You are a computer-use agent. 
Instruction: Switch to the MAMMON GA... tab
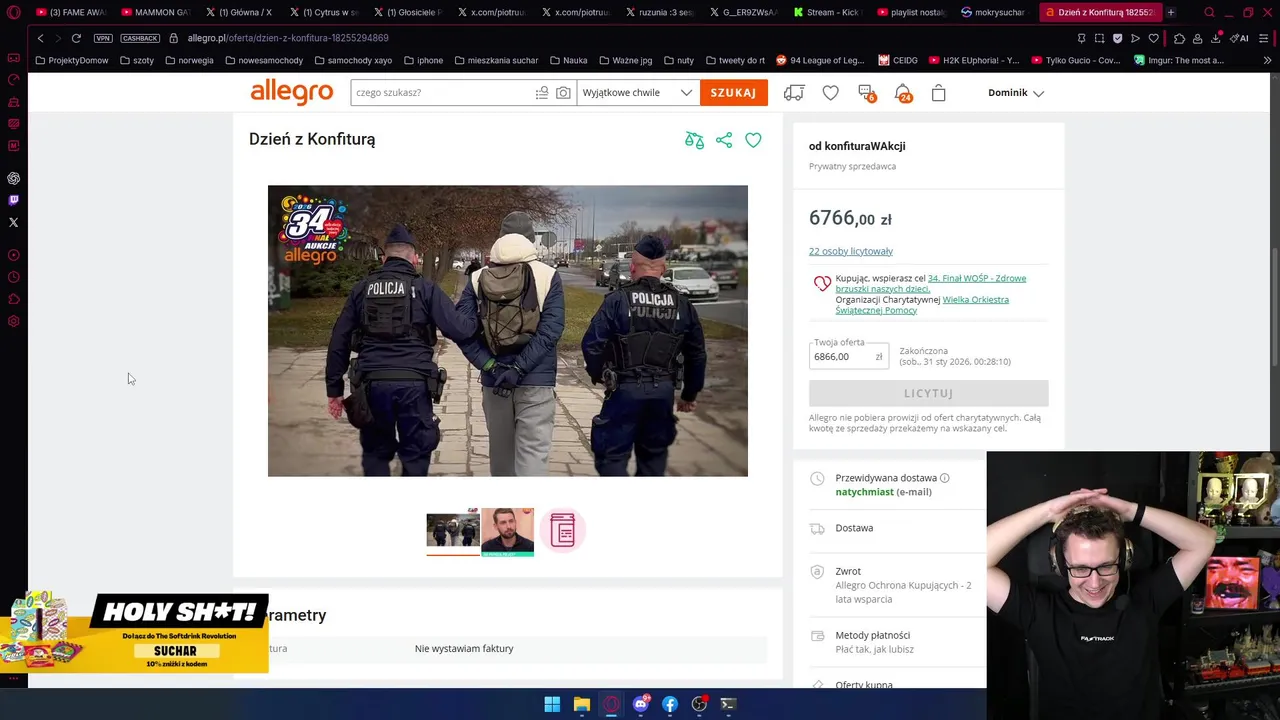coord(156,12)
